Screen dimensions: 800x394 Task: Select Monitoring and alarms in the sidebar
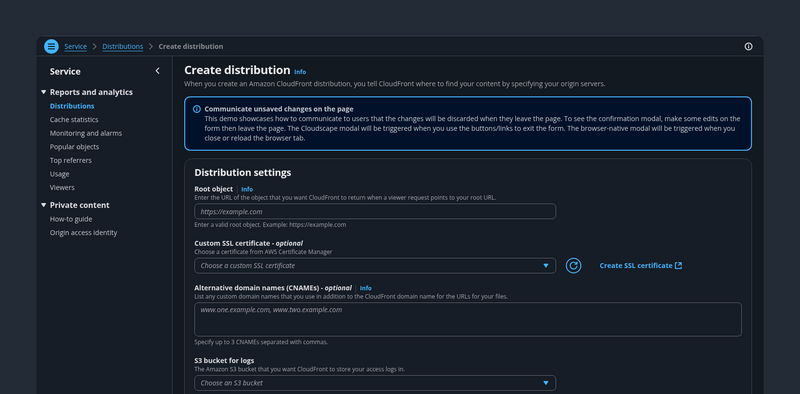pyautogui.click(x=86, y=133)
